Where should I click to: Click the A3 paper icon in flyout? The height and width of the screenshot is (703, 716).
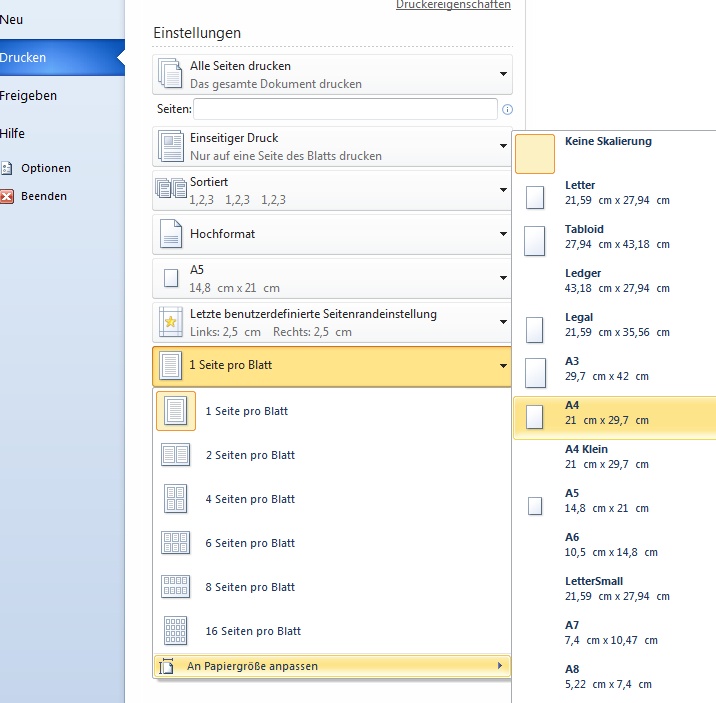535,373
